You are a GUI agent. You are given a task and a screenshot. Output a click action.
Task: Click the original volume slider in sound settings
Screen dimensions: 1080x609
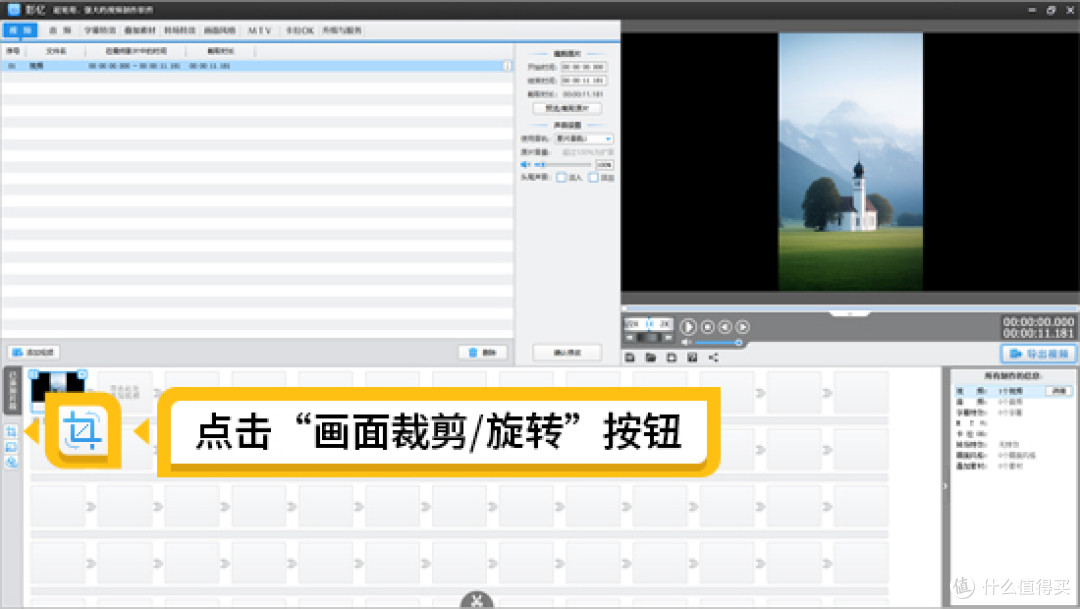pyautogui.click(x=563, y=165)
